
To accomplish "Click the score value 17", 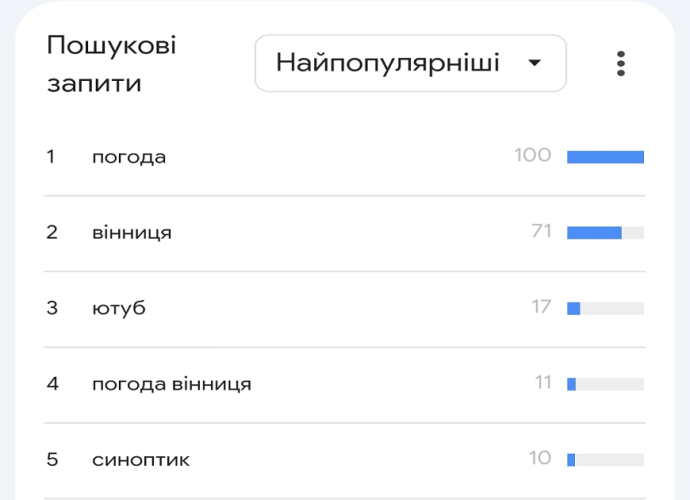I will (542, 307).
